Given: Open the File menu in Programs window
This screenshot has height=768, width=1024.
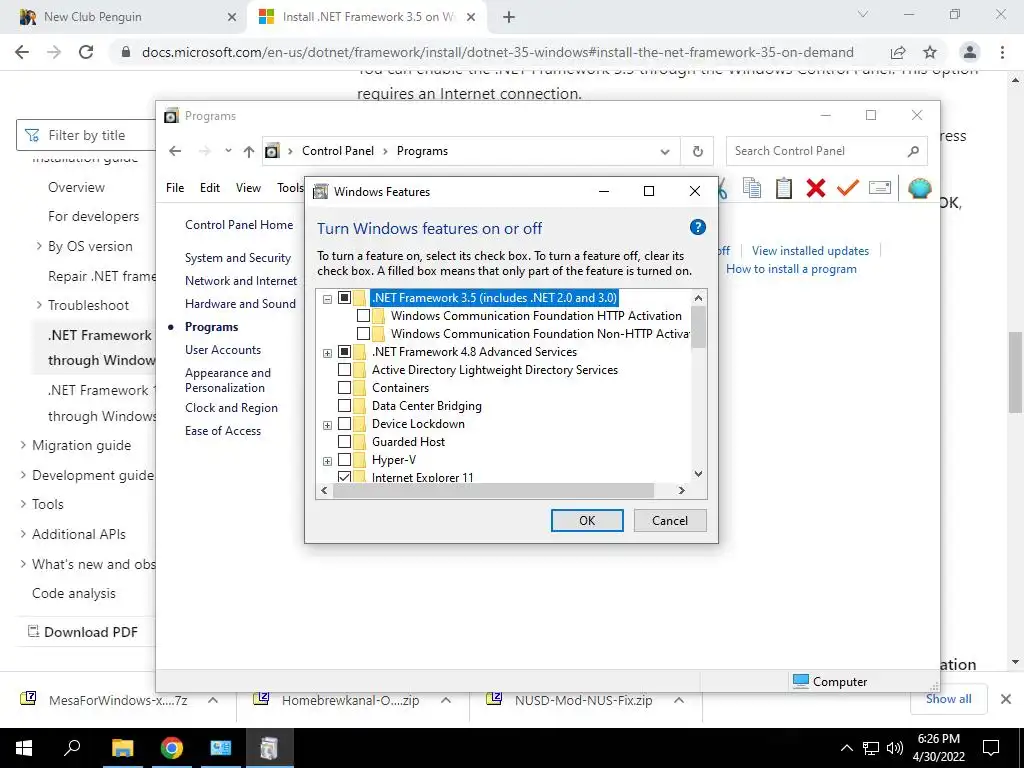Looking at the screenshot, I should point(175,188).
